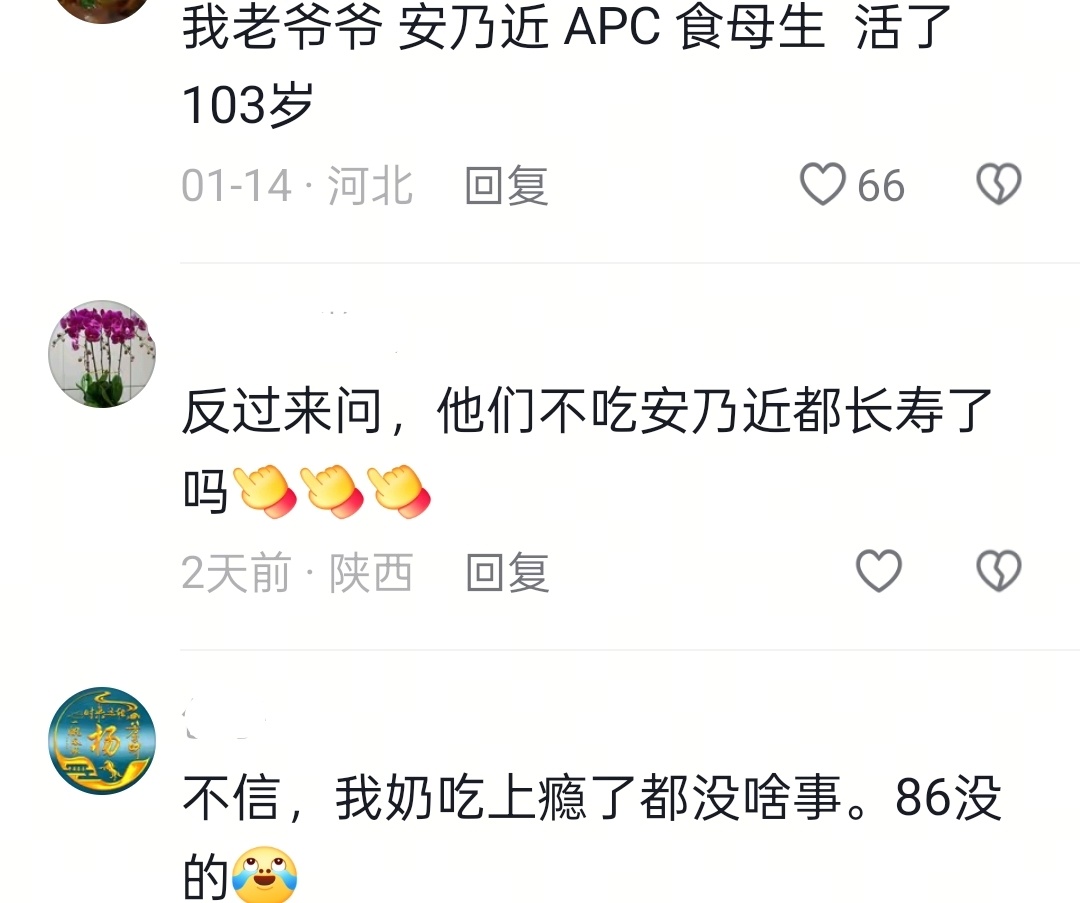Like the 陕西 comment with heart icon
Viewport: 1080px width, 903px height.
[x=878, y=571]
